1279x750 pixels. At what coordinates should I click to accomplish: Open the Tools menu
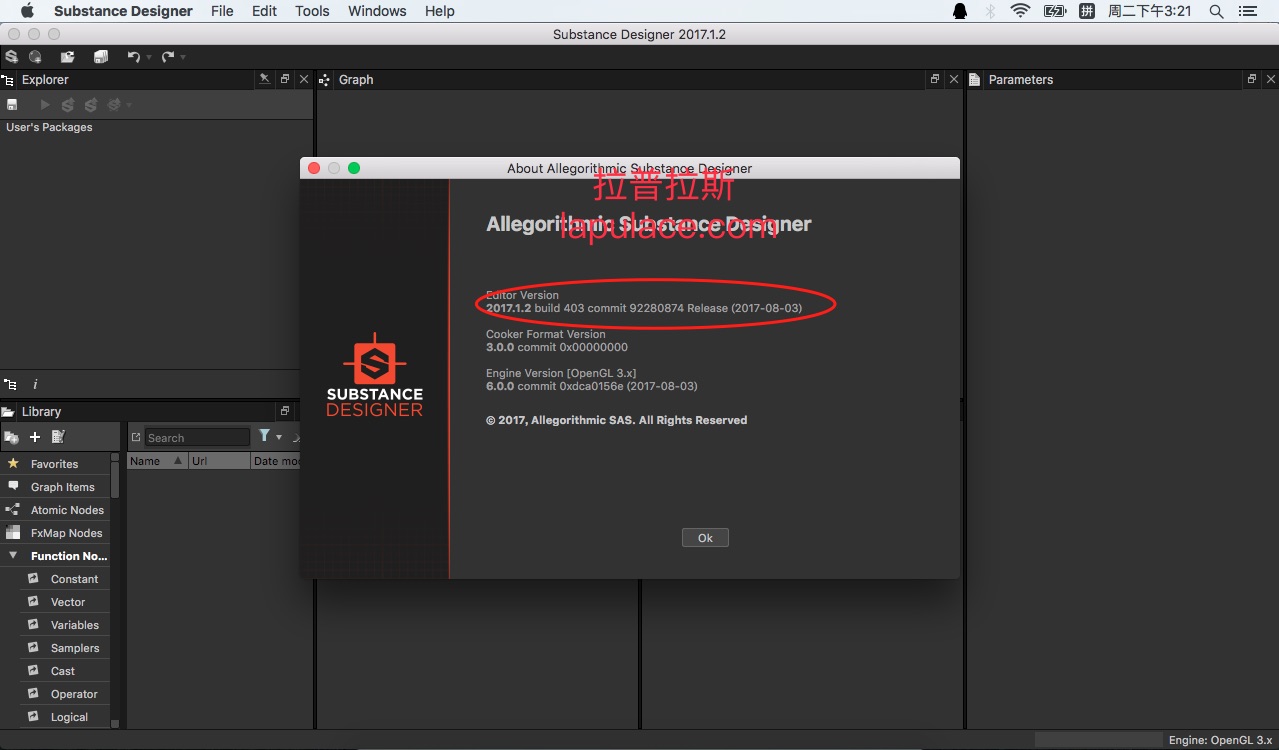(x=312, y=11)
